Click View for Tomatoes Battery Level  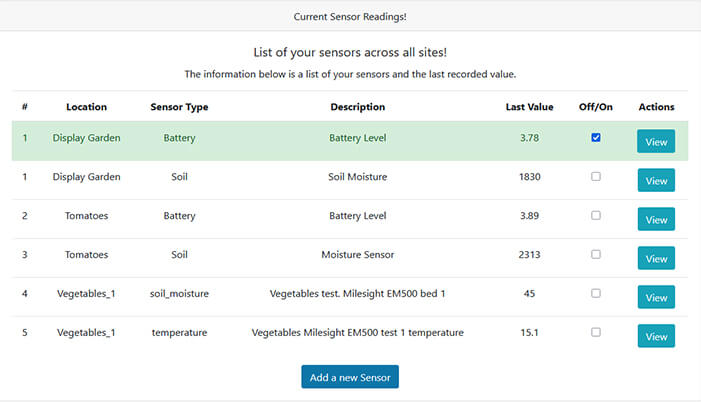656,220
